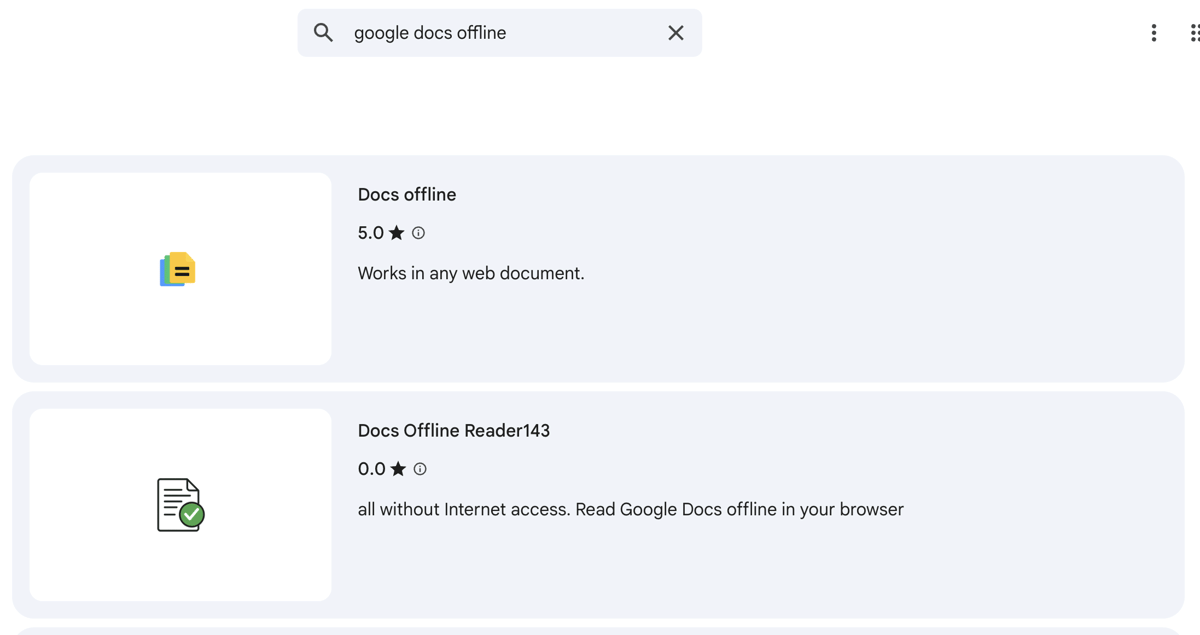1200x635 pixels.
Task: Click info icon beside 5.0 rating
Action: coord(419,233)
